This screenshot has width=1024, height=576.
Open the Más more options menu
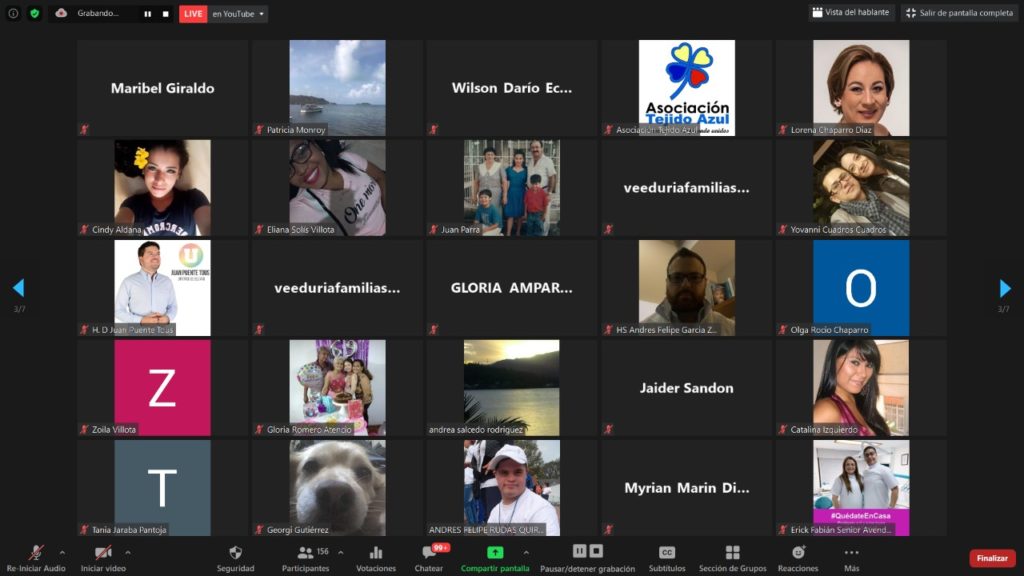[852, 559]
